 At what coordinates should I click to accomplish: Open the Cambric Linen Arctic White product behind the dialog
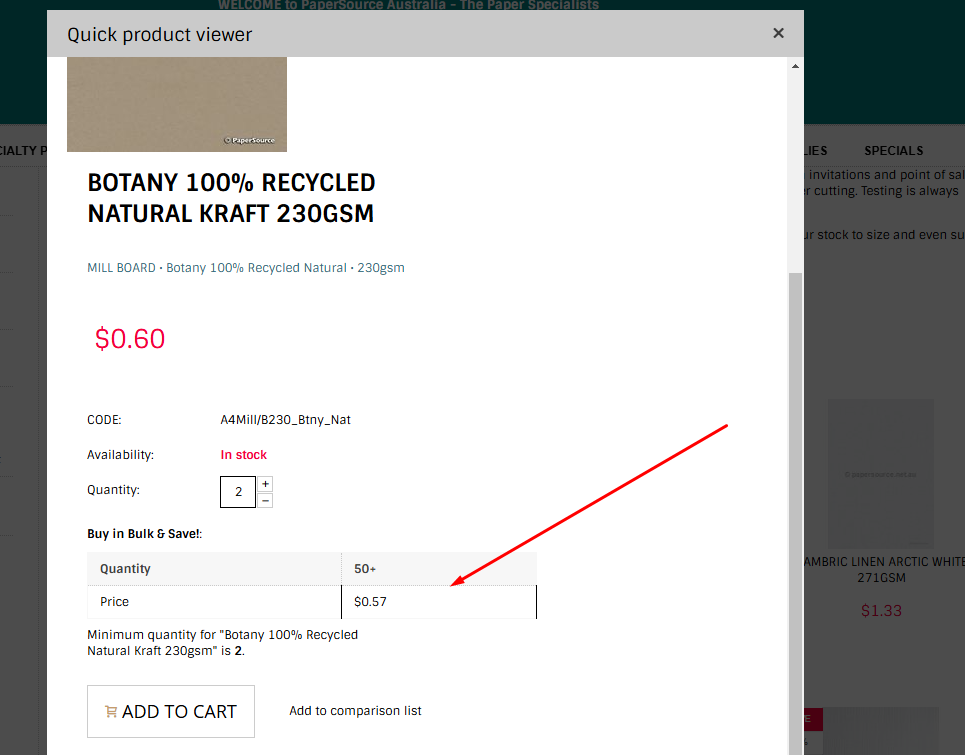coord(885,570)
